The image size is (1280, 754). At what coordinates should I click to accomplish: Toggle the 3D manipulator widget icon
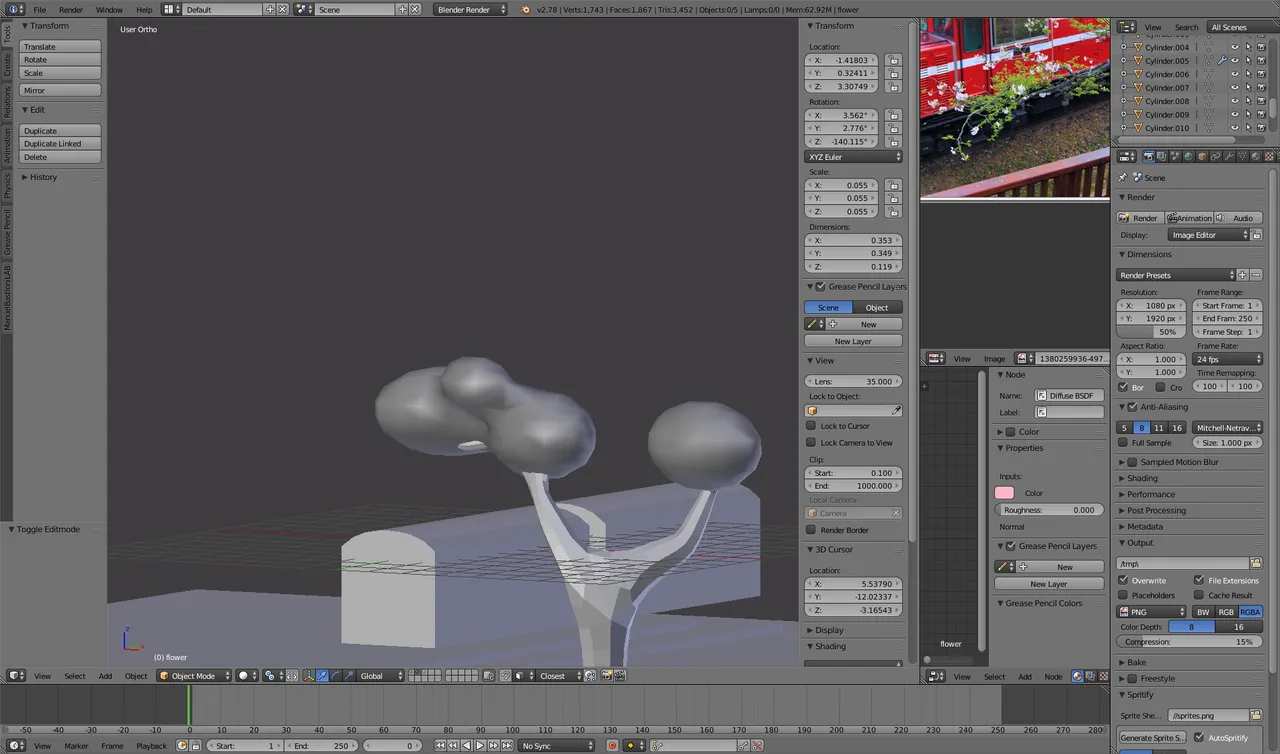click(308, 676)
